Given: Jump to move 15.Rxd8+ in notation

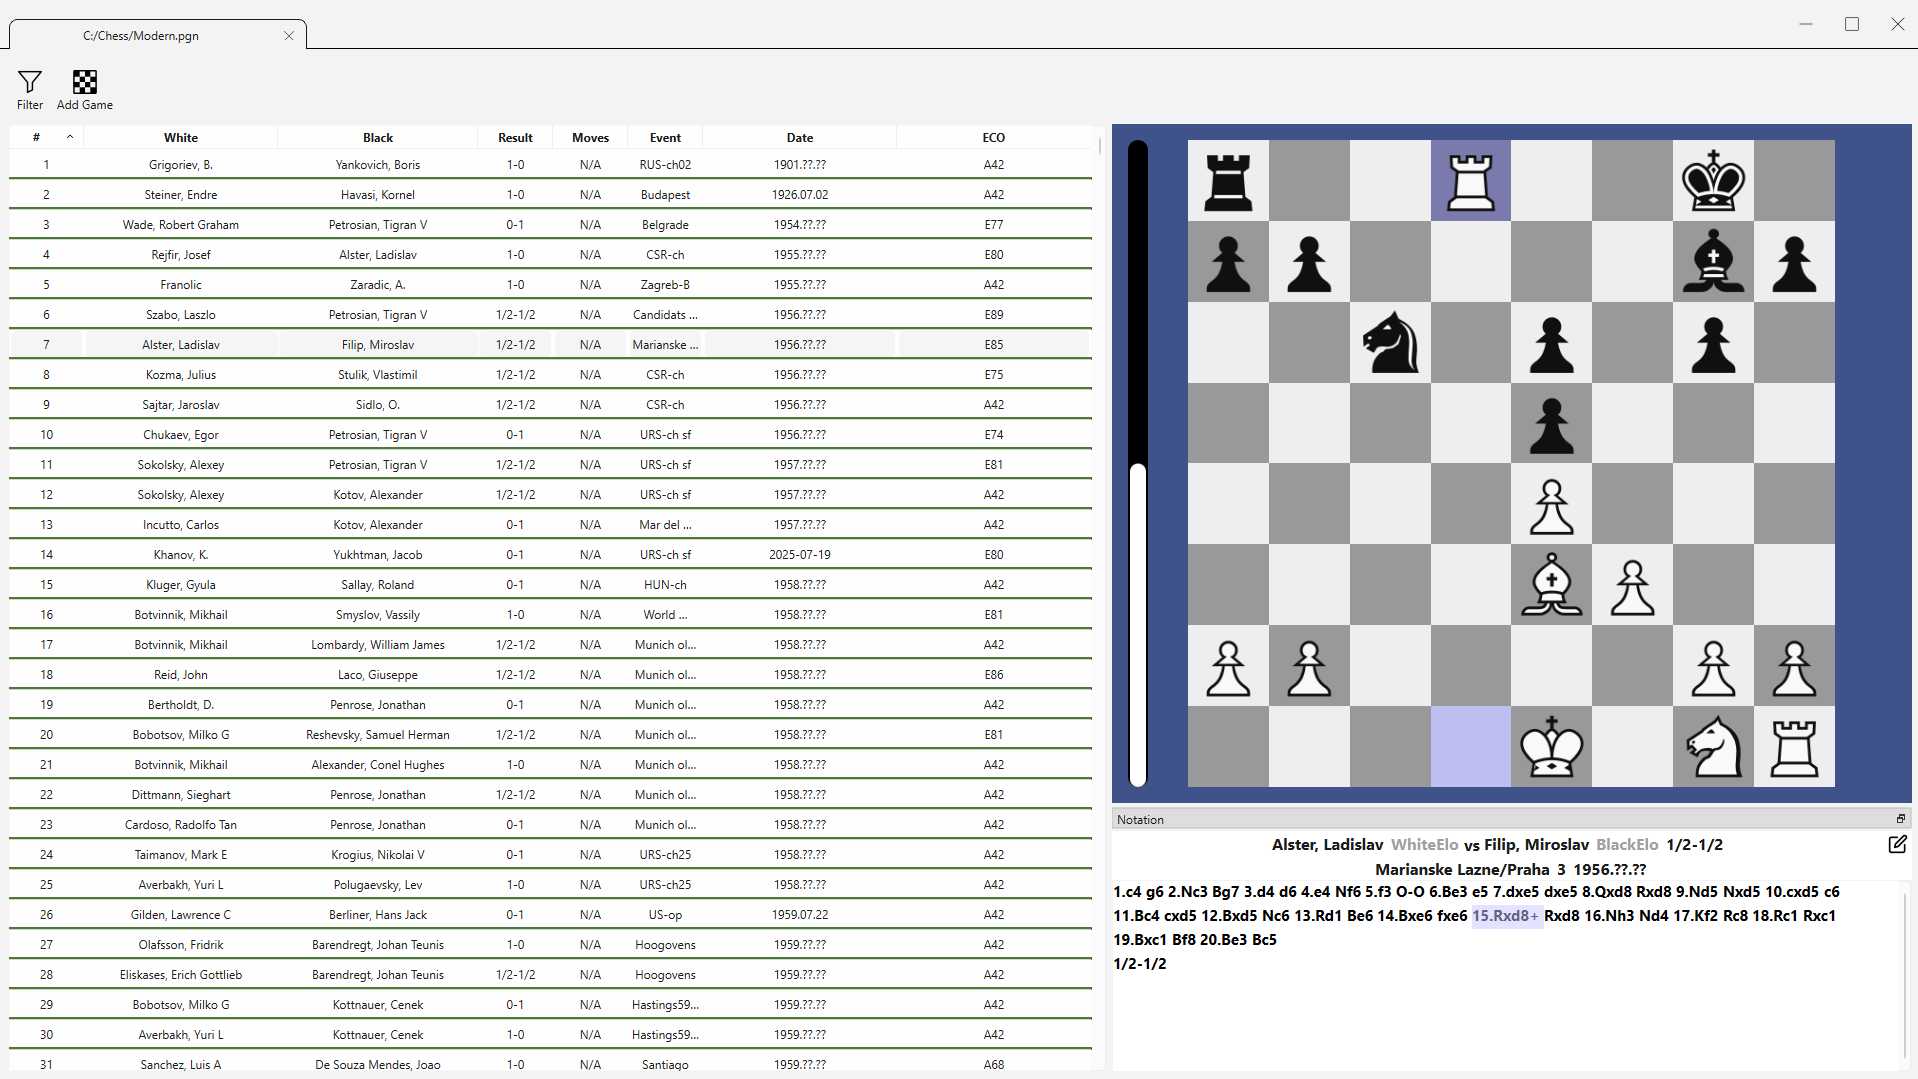Looking at the screenshot, I should pos(1505,916).
